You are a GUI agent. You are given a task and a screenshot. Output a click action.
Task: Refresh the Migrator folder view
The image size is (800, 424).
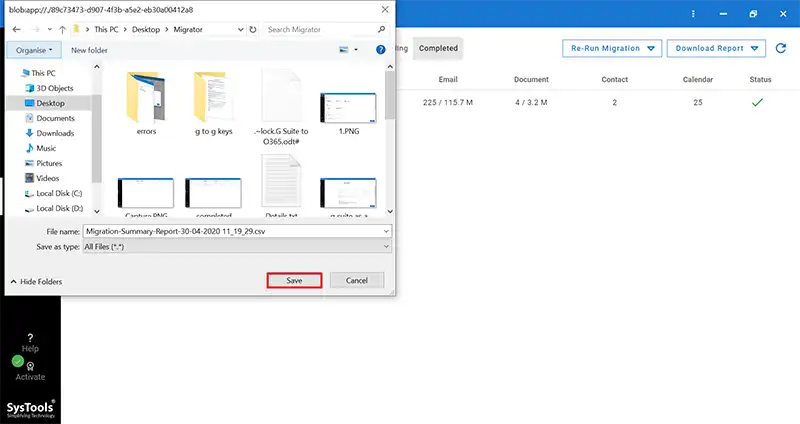[253, 30]
